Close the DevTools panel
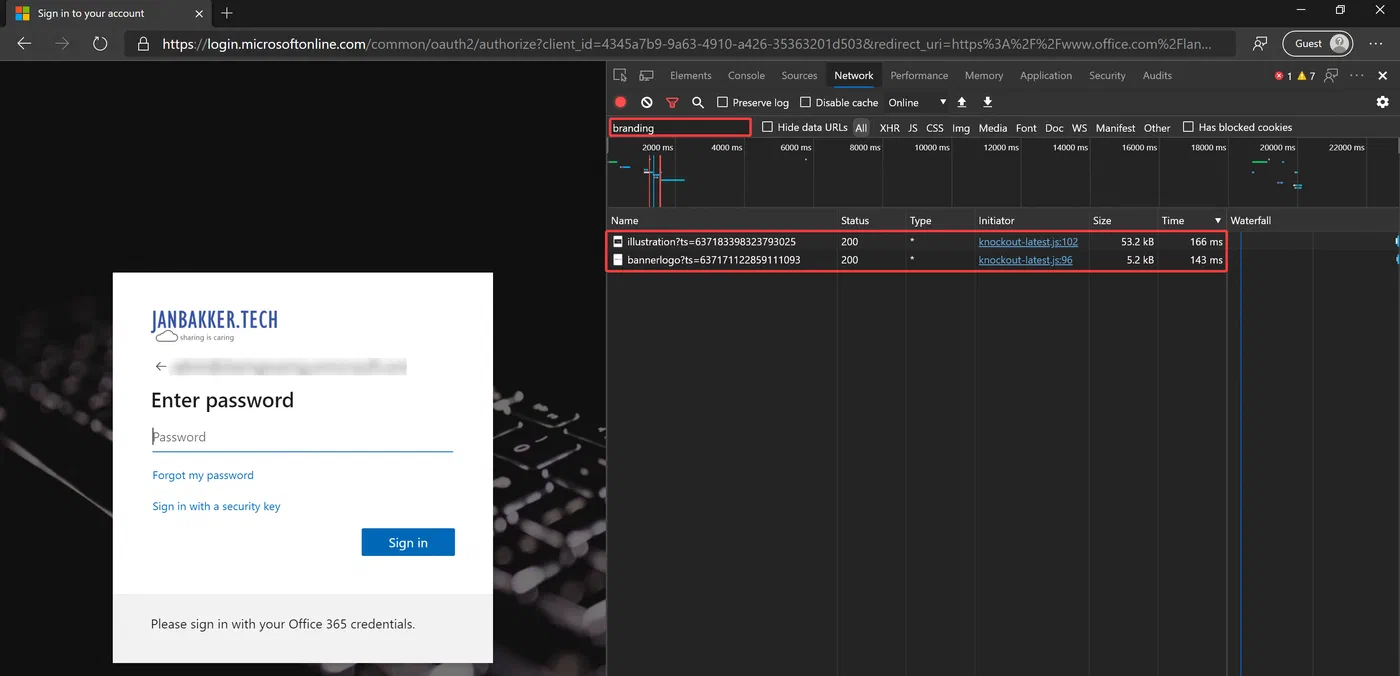Screen dimensions: 1400x676 (1383, 76)
